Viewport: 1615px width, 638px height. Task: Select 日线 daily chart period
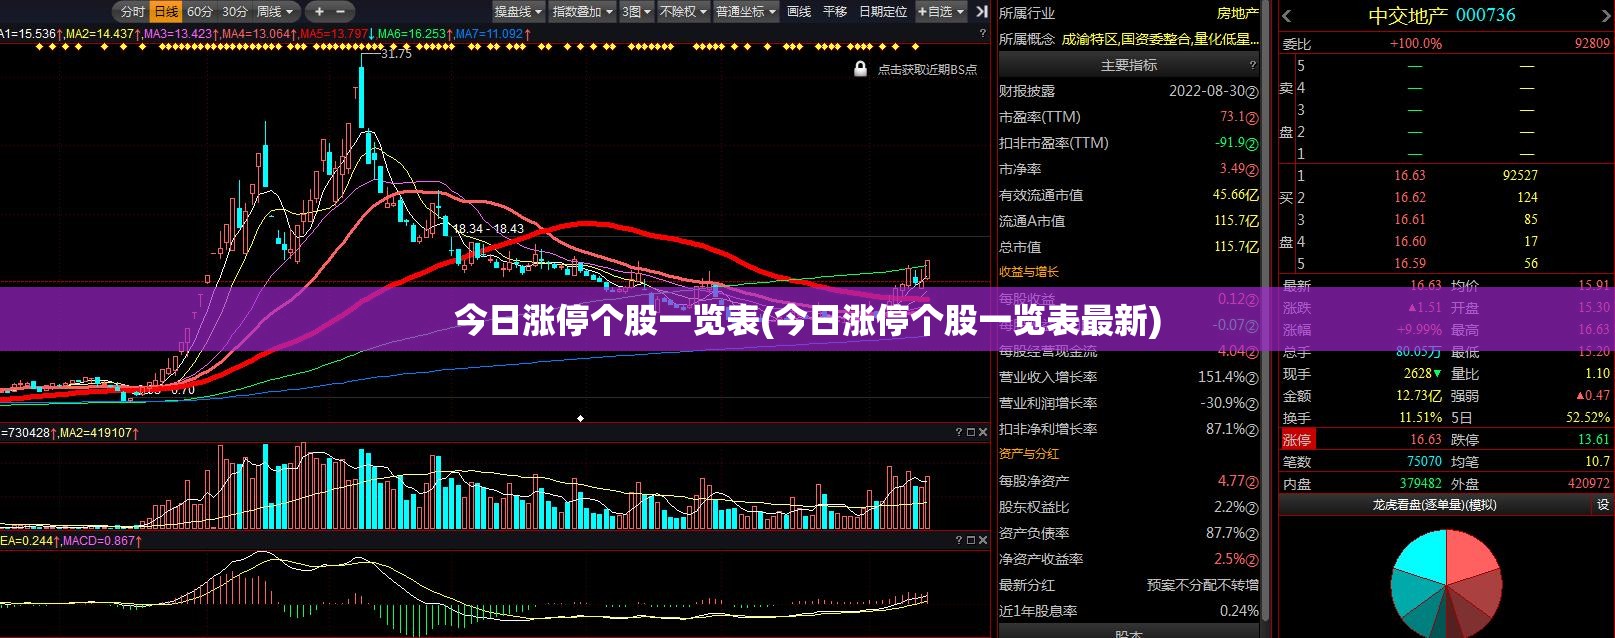(x=166, y=12)
